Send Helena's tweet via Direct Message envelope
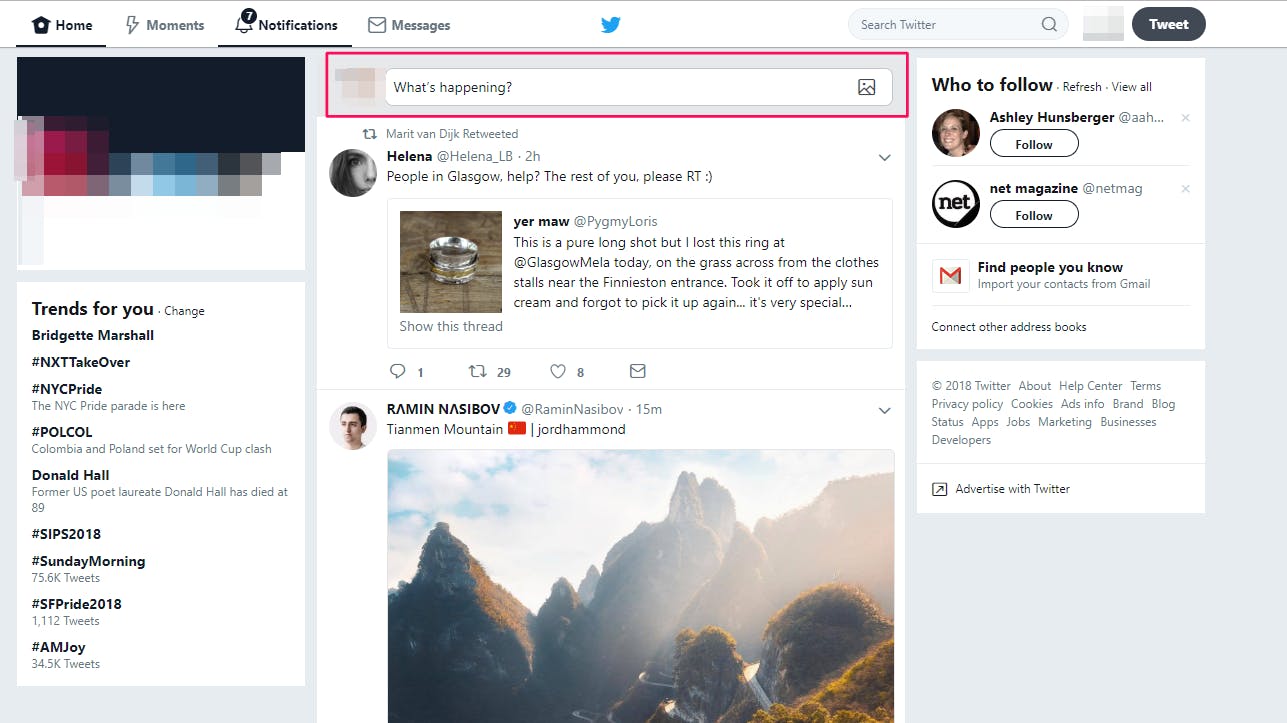The height and width of the screenshot is (723, 1287). coord(638,371)
